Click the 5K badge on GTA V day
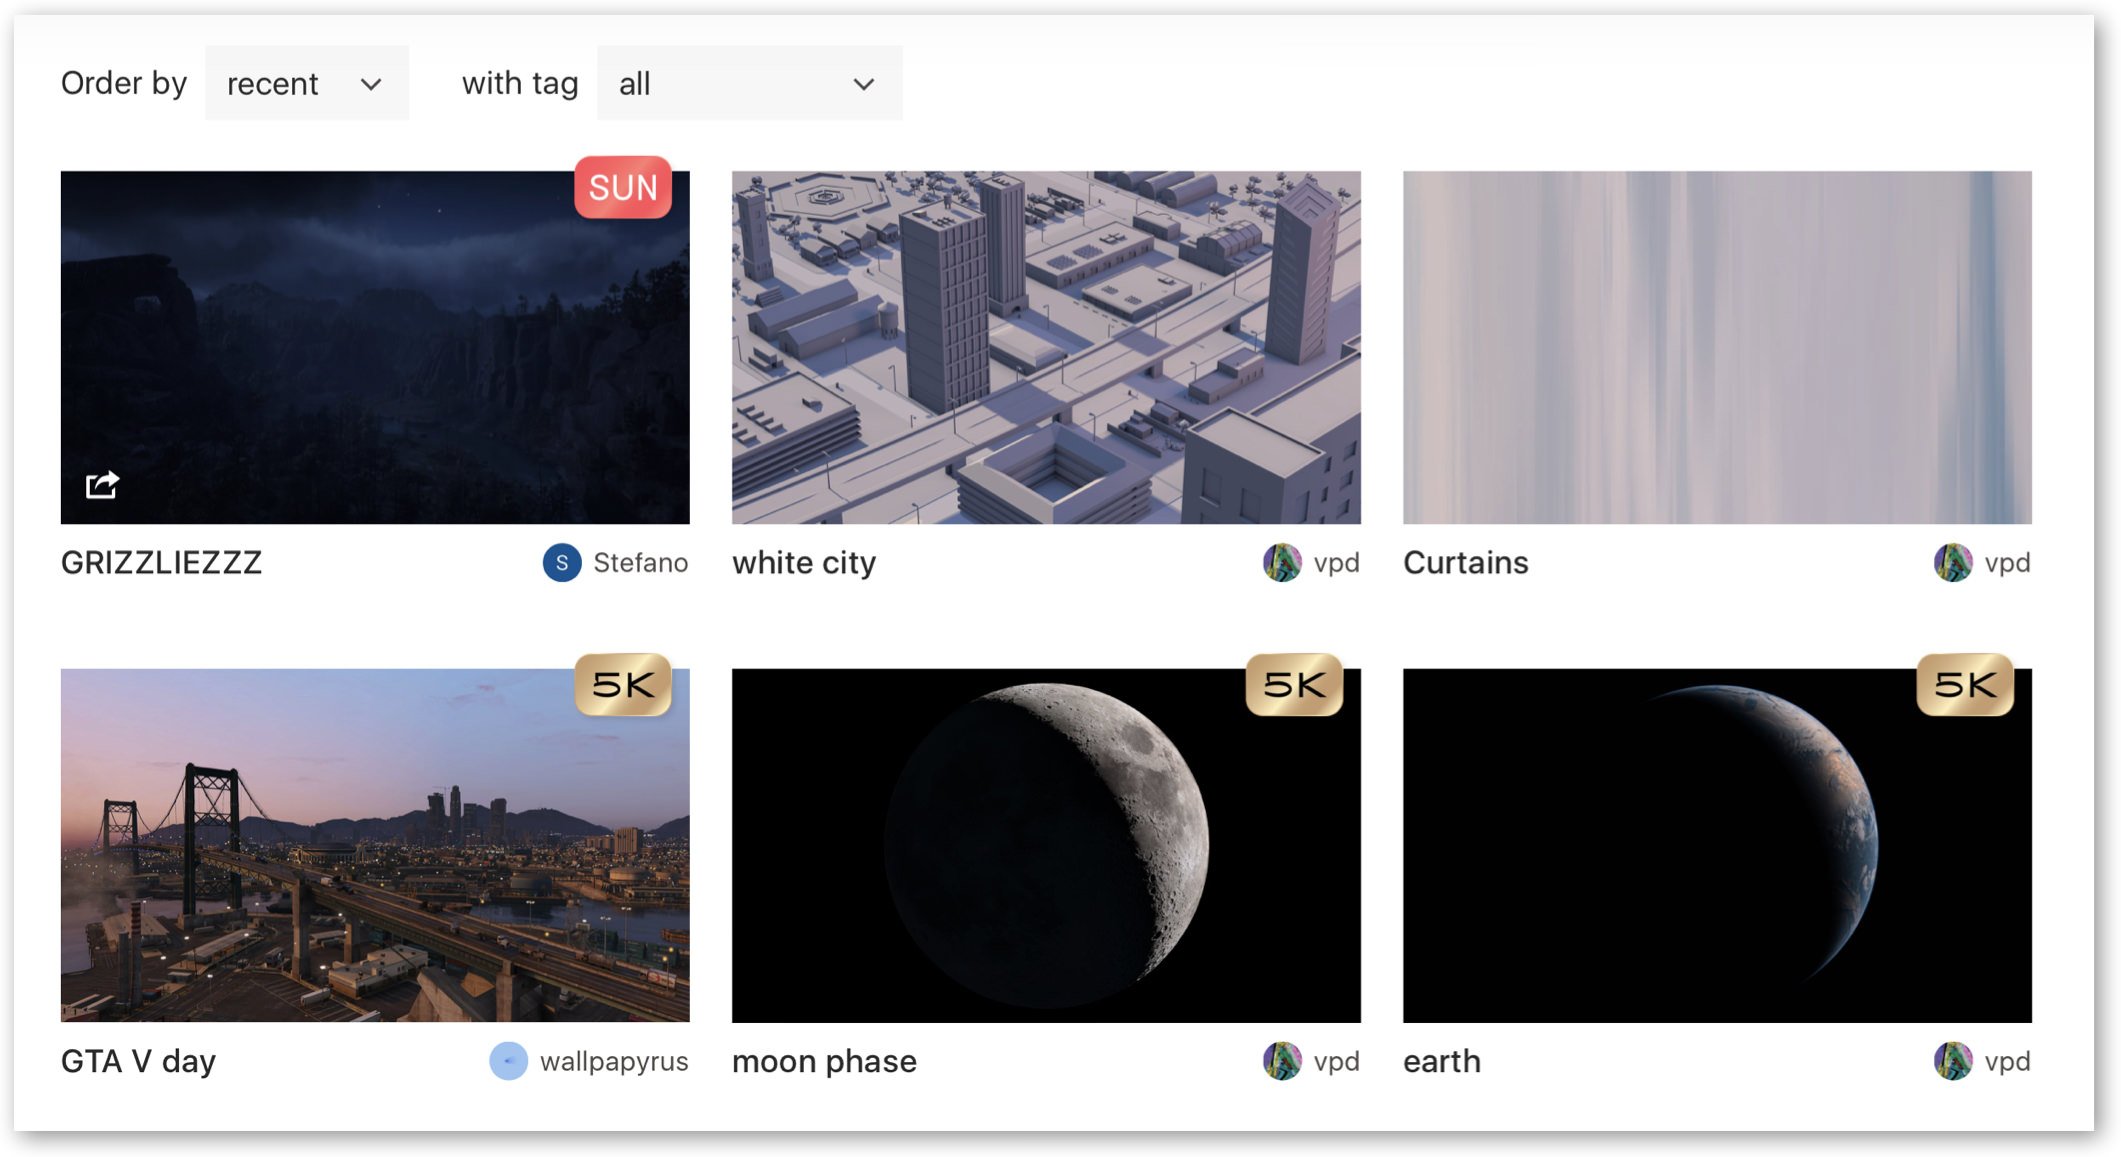Screen dimensions: 2121x1157 tap(622, 685)
